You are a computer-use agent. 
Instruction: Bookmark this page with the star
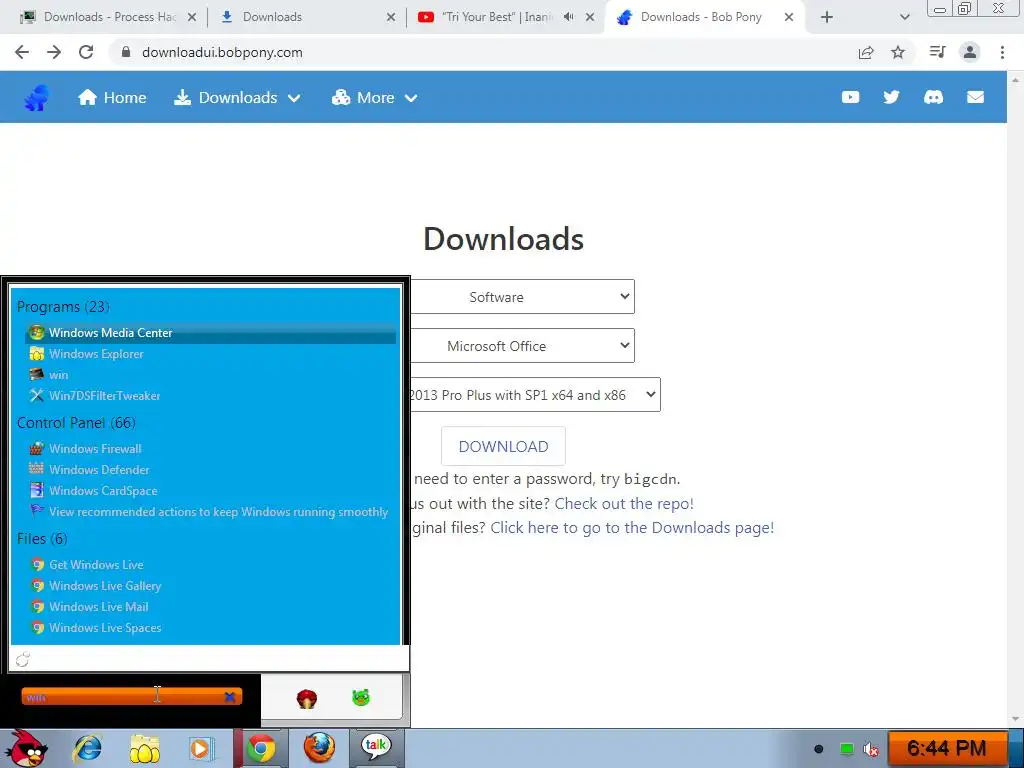[x=898, y=52]
